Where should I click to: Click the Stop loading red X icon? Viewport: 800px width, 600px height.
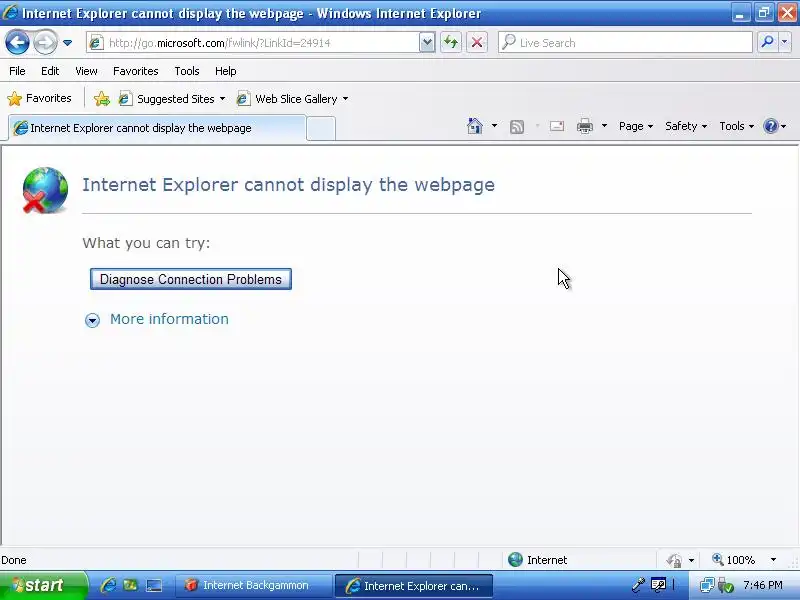477,42
